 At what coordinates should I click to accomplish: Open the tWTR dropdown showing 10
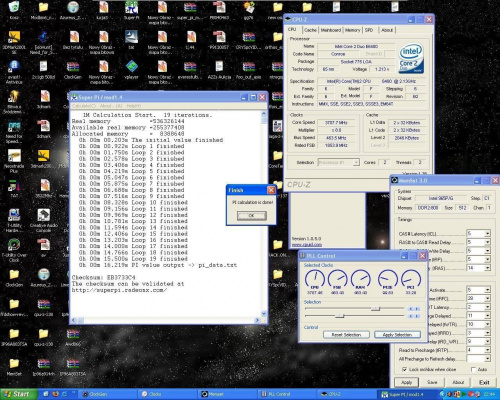pos(488,324)
